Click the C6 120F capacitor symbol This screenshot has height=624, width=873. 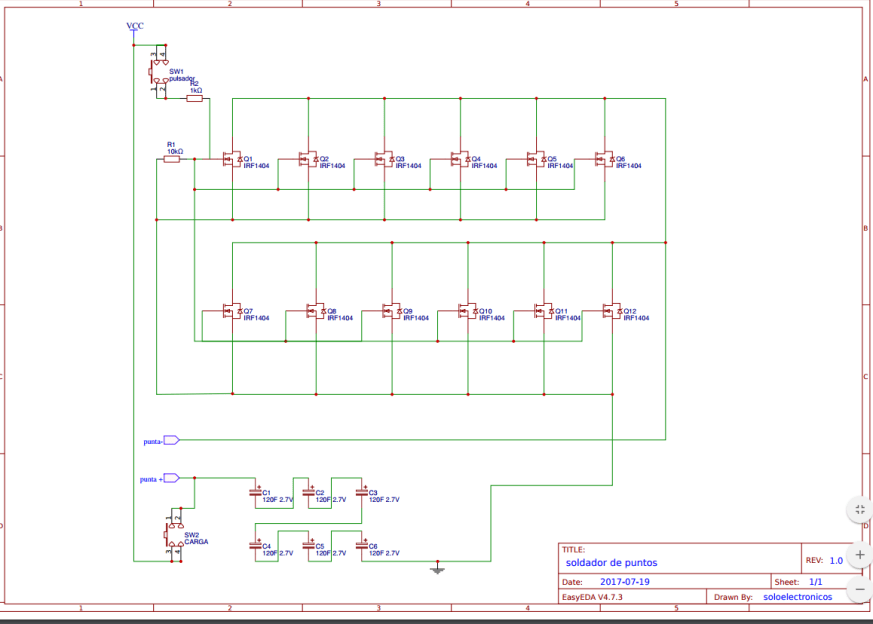tap(362, 548)
